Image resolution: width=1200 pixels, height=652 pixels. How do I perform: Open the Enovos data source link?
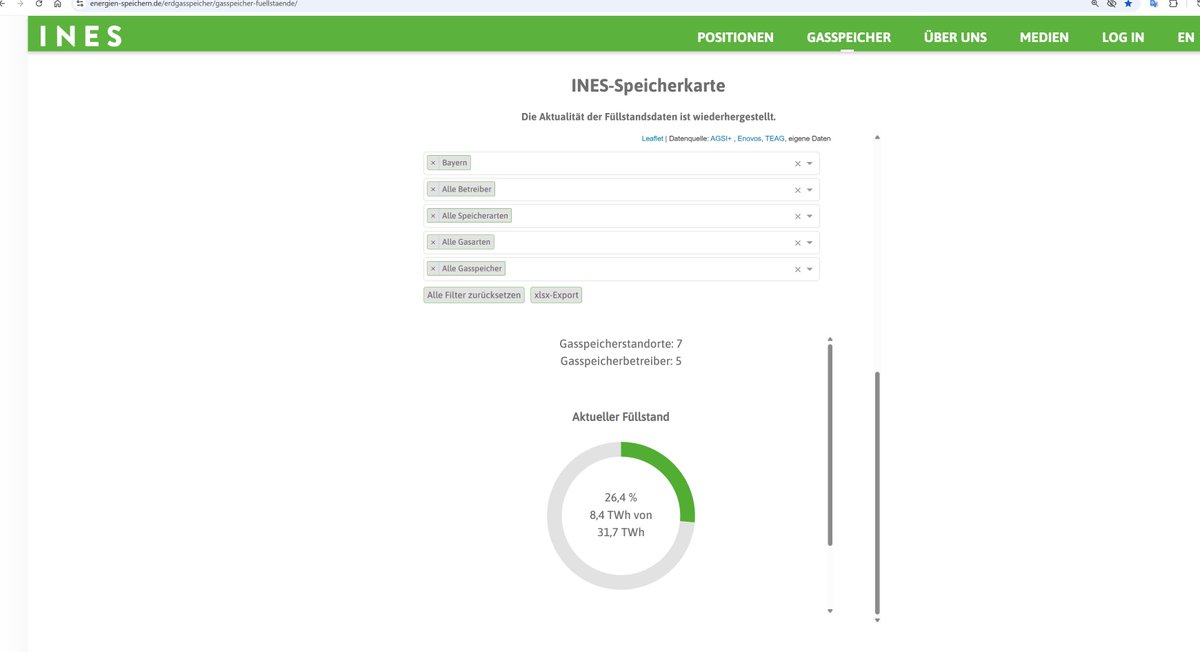749,139
